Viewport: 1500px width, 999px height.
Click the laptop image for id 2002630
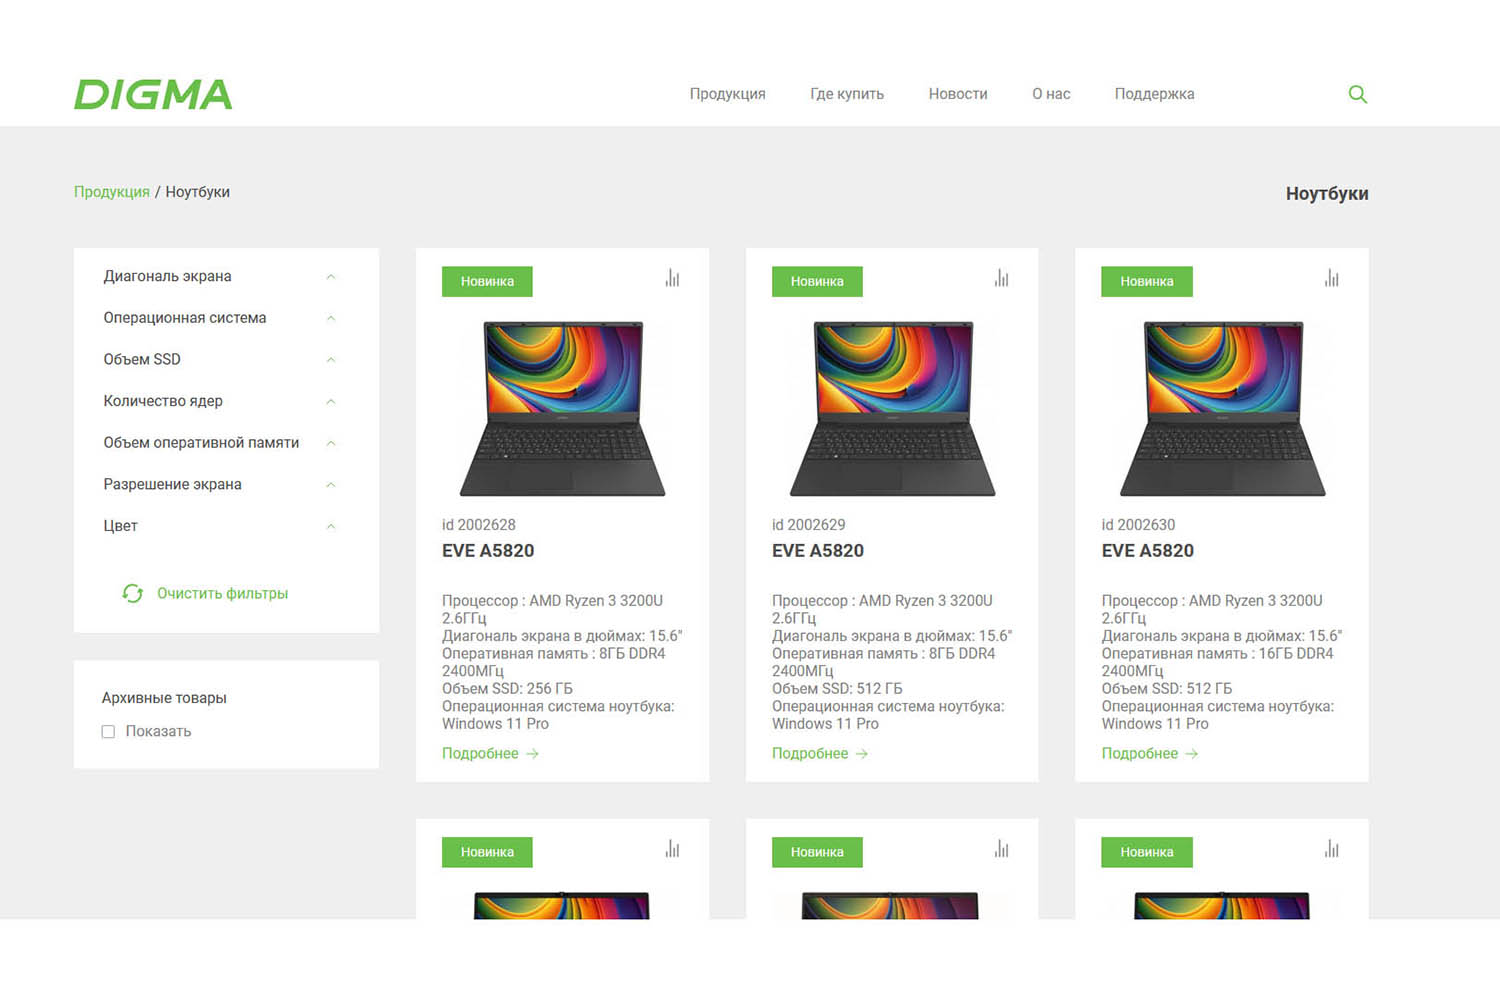pyautogui.click(x=1222, y=408)
